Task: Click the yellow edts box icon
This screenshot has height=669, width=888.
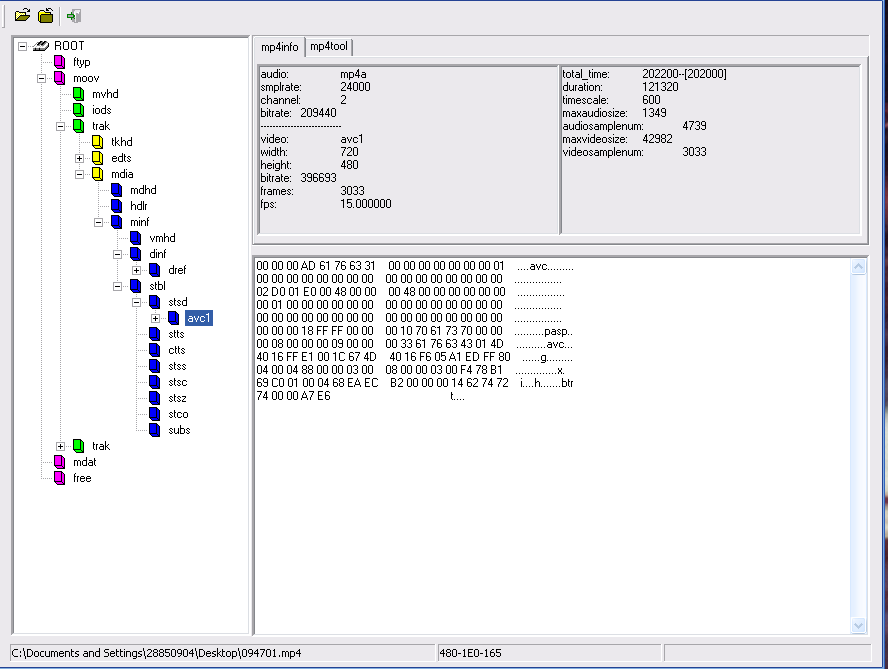Action: [97, 158]
